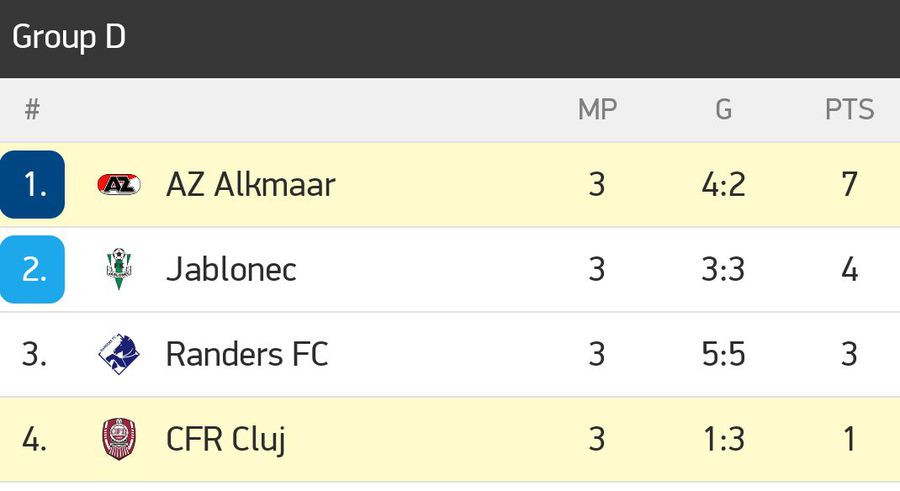Select the Randers FC horse logo
Image resolution: width=900 pixels, height=491 pixels.
pyautogui.click(x=119, y=354)
